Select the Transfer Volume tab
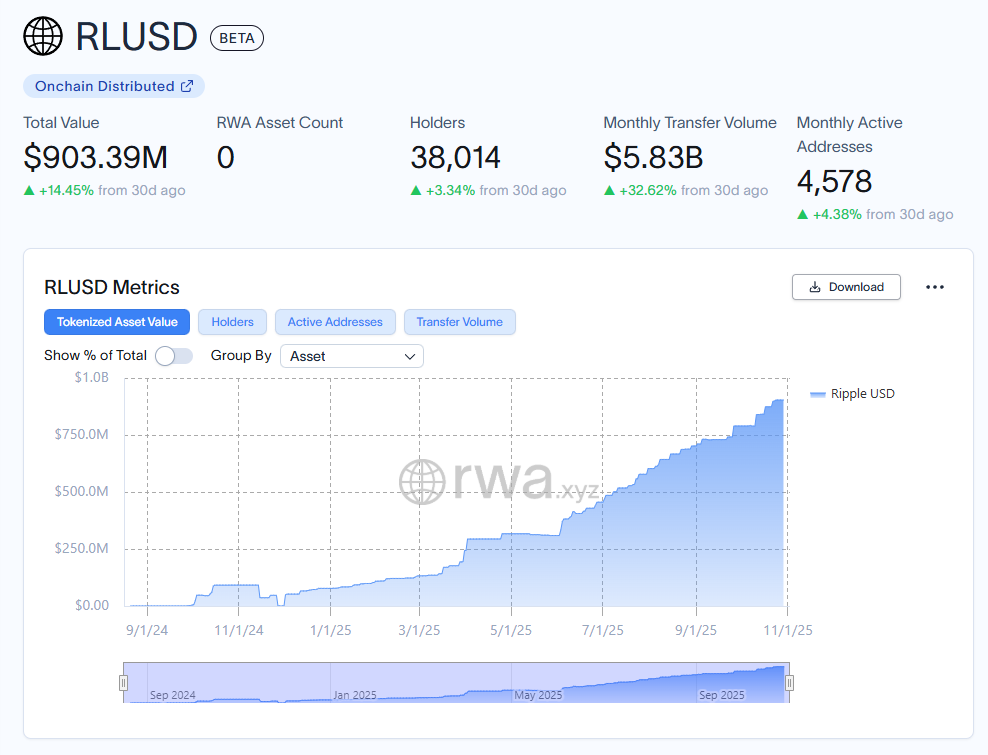This screenshot has height=755, width=988. (459, 322)
